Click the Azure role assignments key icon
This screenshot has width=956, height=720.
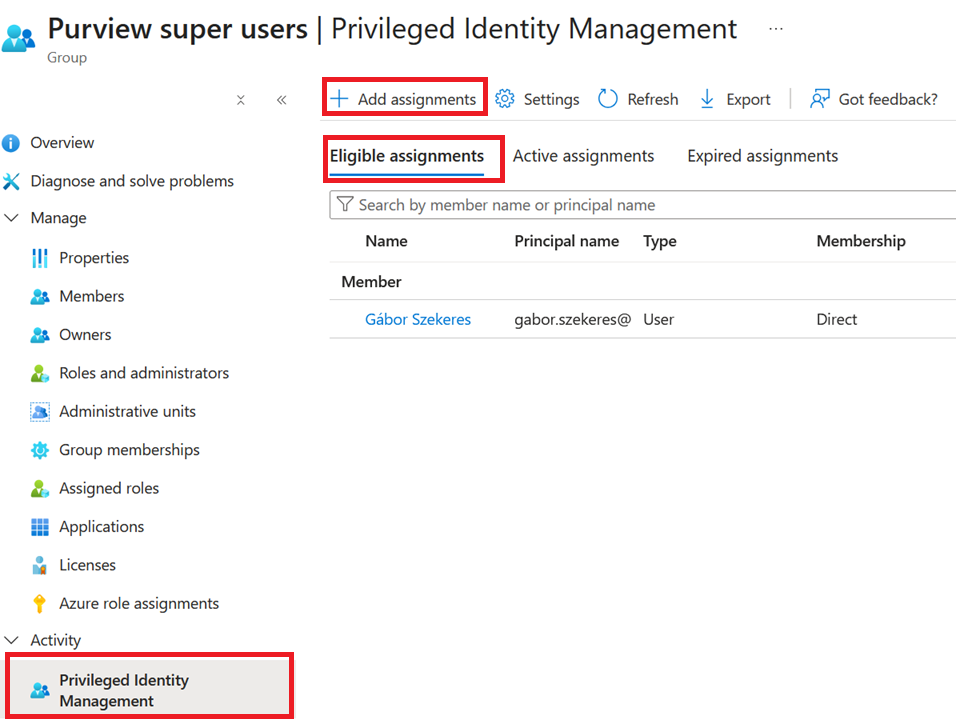40,604
